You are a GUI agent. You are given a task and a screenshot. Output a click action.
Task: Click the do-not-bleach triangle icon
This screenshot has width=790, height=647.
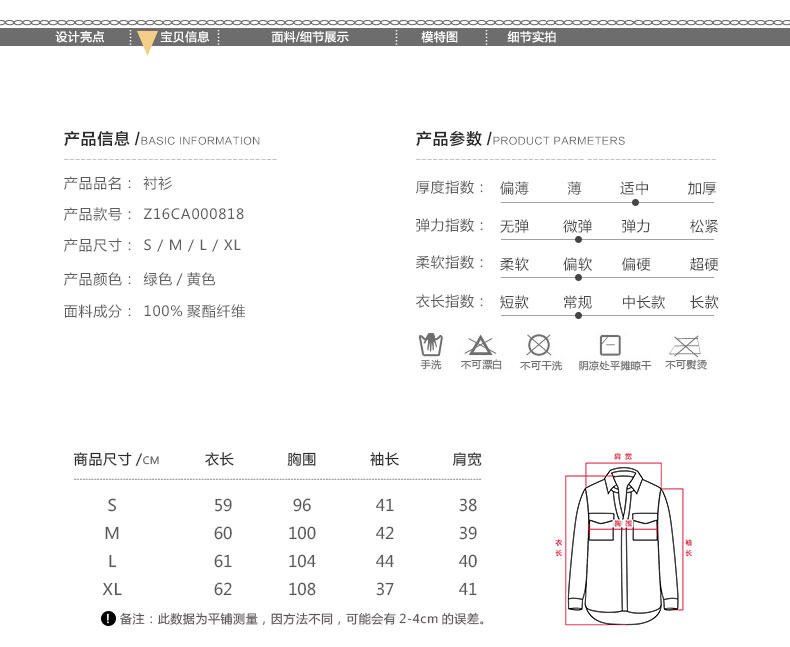tap(480, 346)
